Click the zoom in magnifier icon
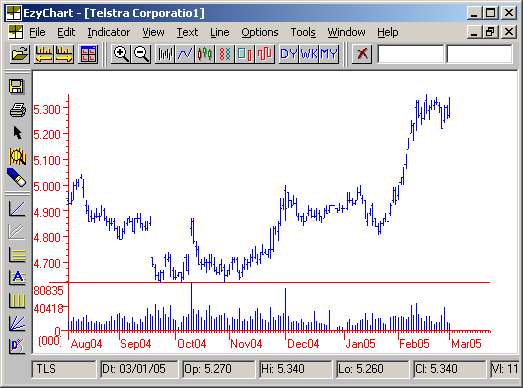The image size is (523, 388). (121, 54)
